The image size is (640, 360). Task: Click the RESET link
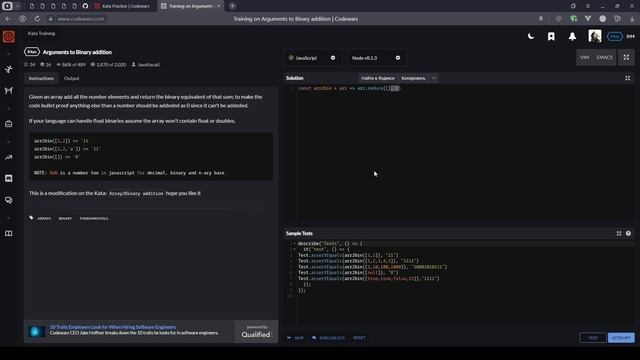(359, 338)
